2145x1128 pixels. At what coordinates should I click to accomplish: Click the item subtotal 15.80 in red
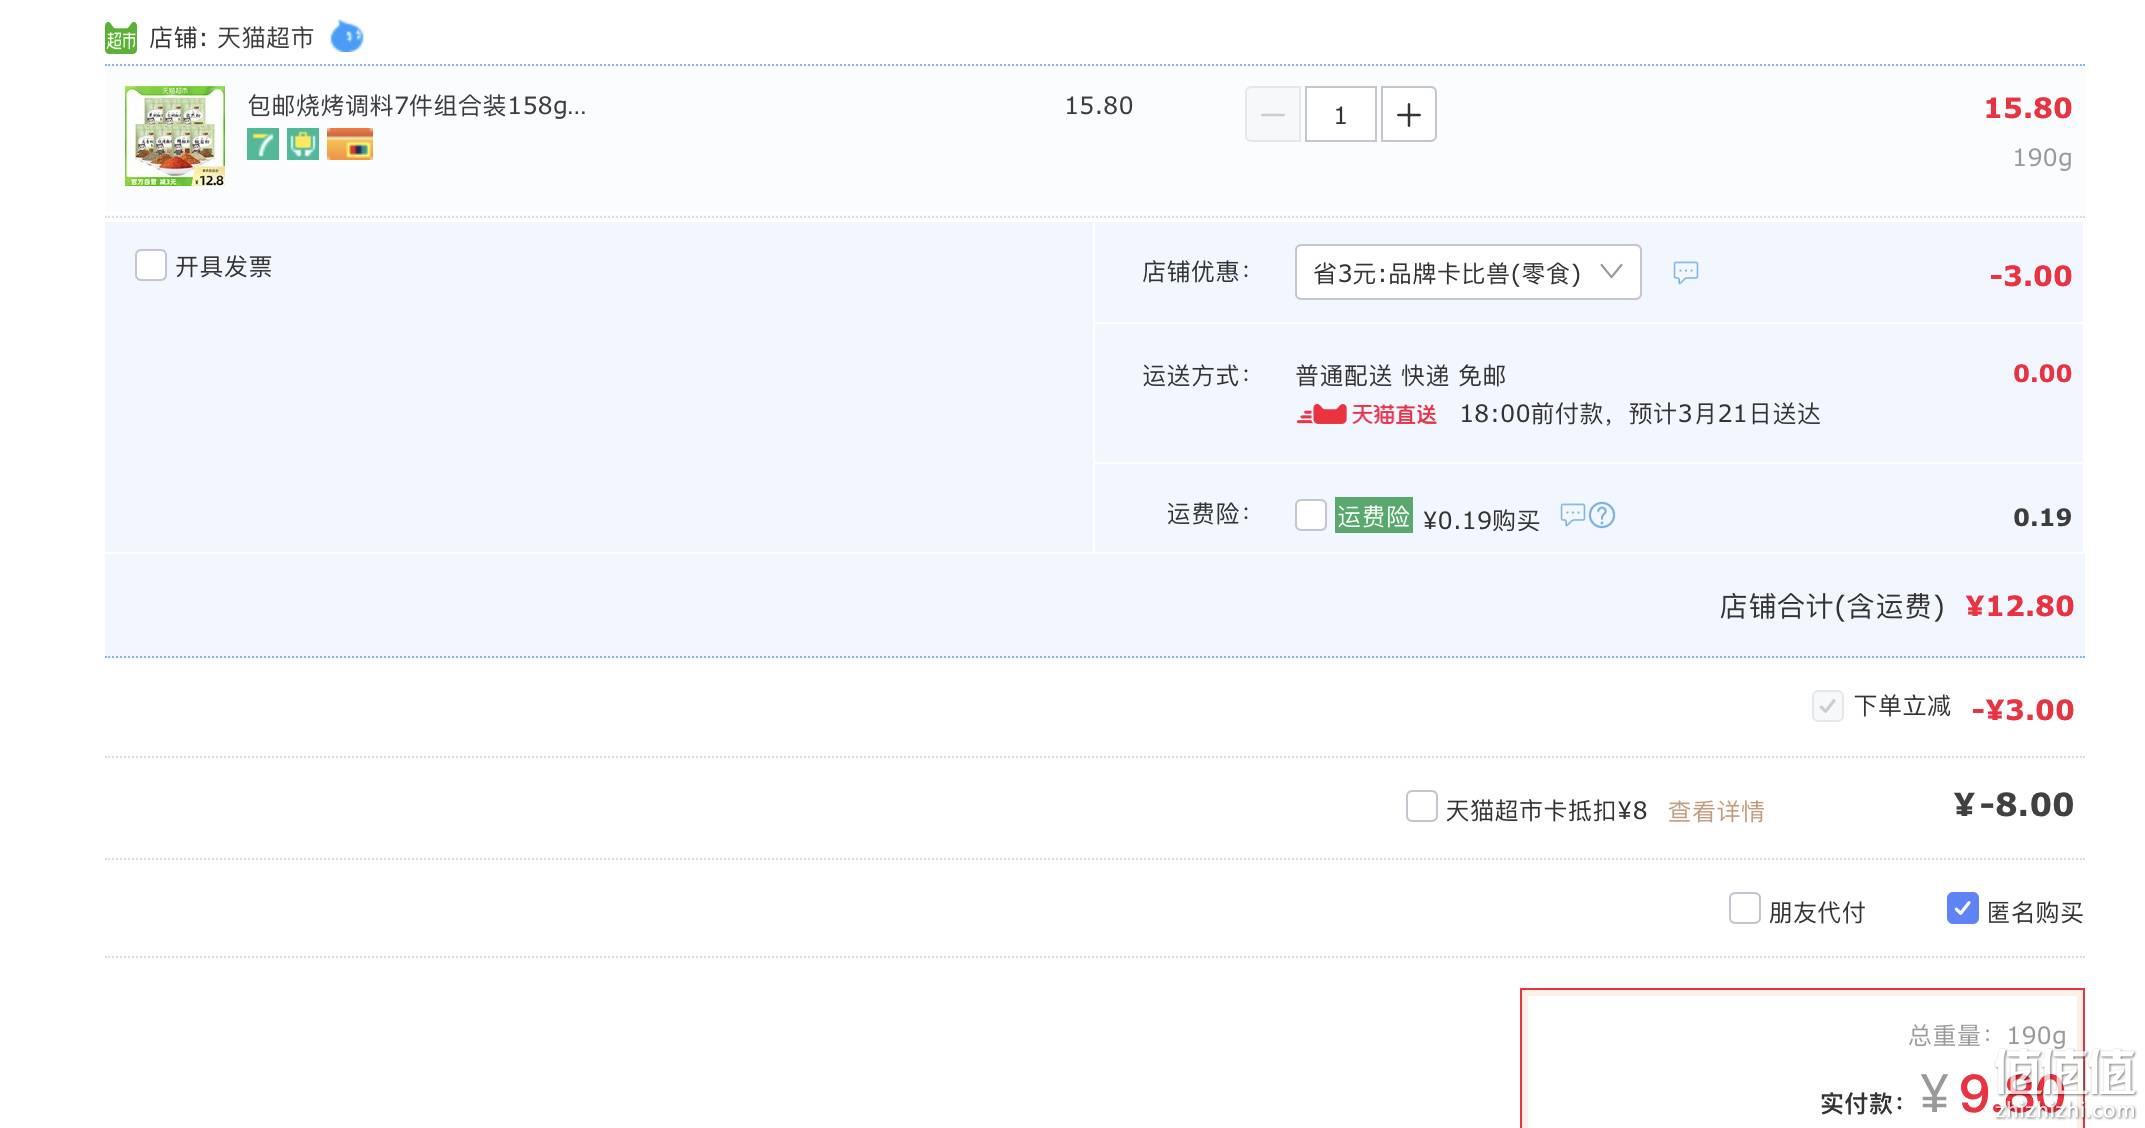[x=2028, y=108]
